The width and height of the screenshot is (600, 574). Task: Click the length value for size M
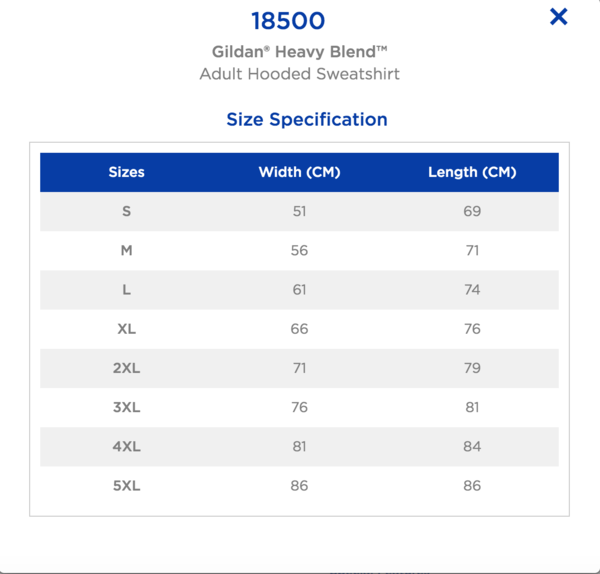(472, 250)
